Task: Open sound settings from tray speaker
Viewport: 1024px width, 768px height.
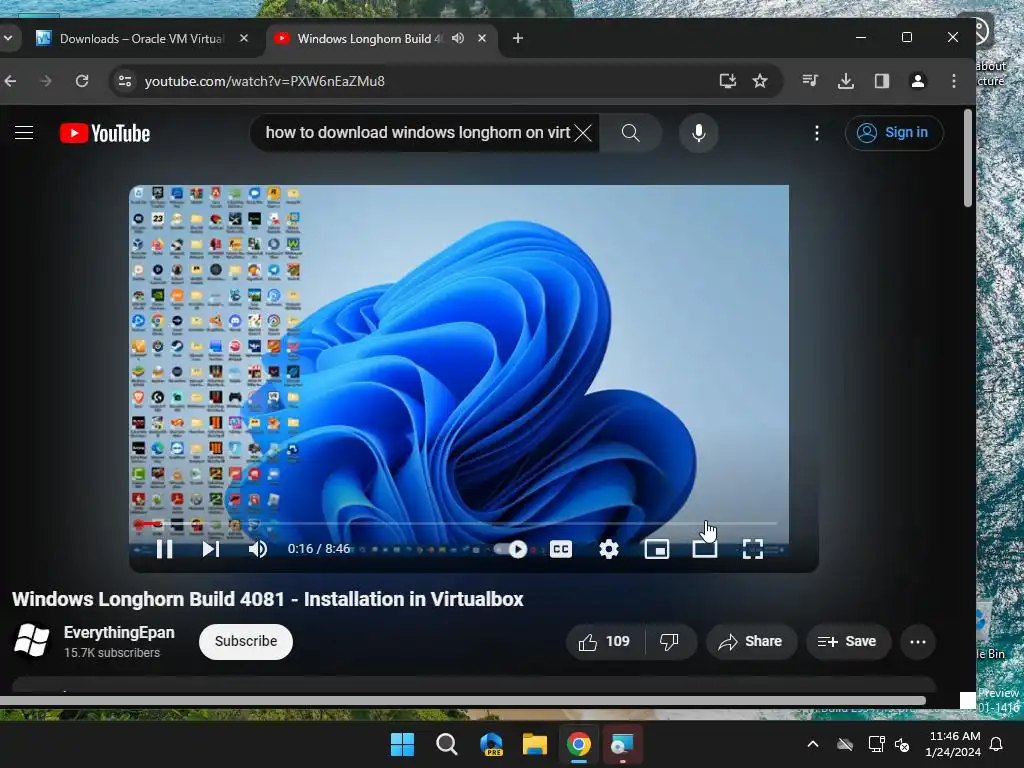Action: (x=903, y=744)
